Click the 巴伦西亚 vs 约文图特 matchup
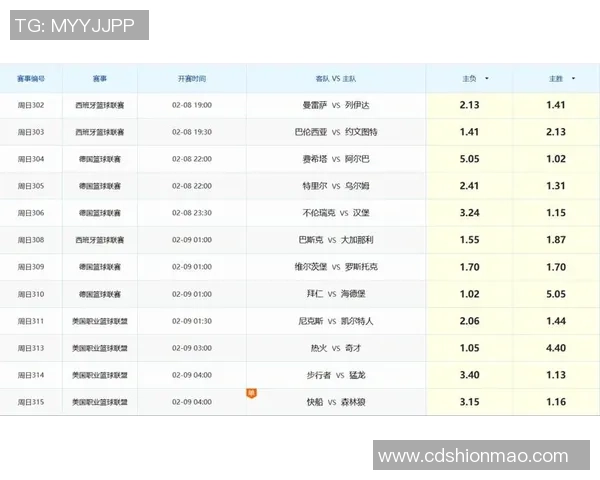 [336, 132]
